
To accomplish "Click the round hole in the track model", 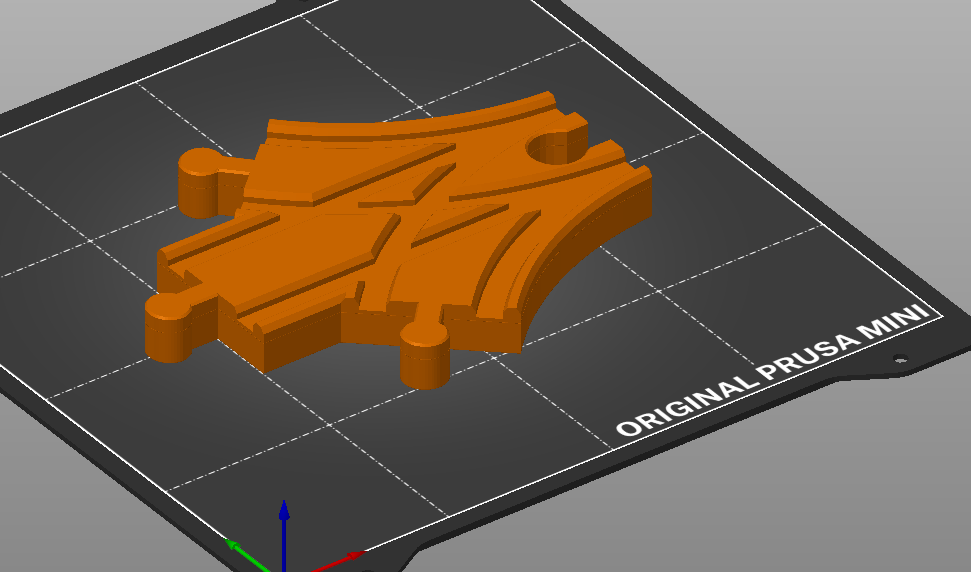I will point(555,147).
